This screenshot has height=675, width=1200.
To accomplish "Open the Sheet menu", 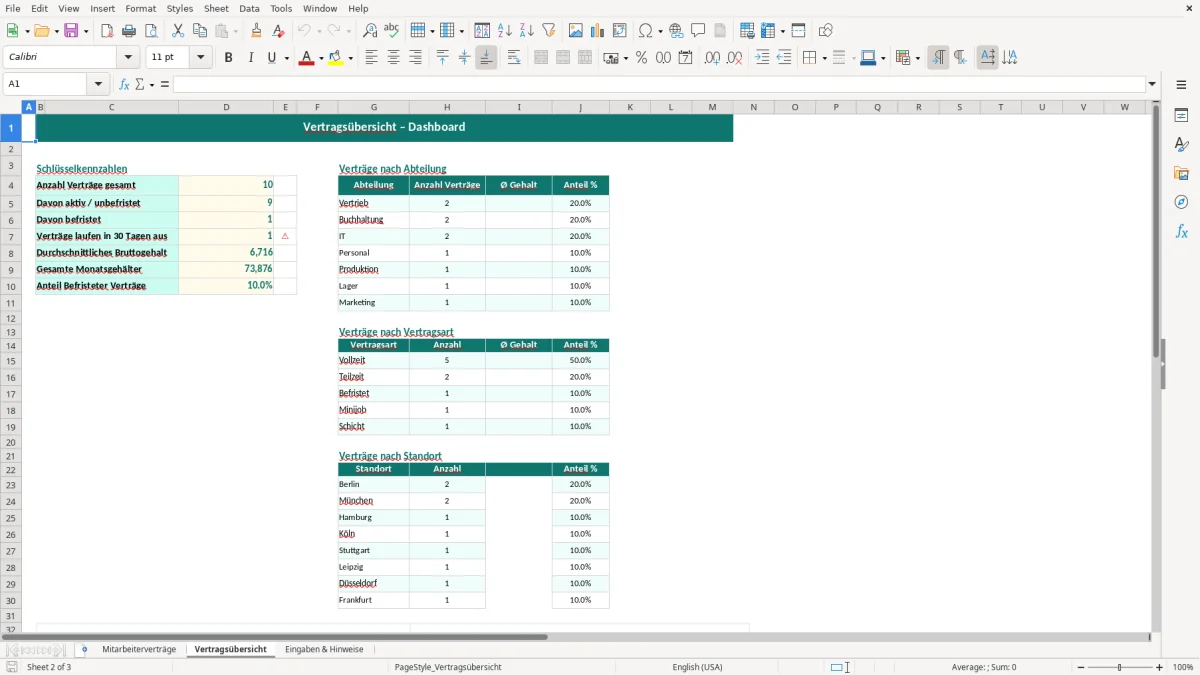I will [x=216, y=8].
